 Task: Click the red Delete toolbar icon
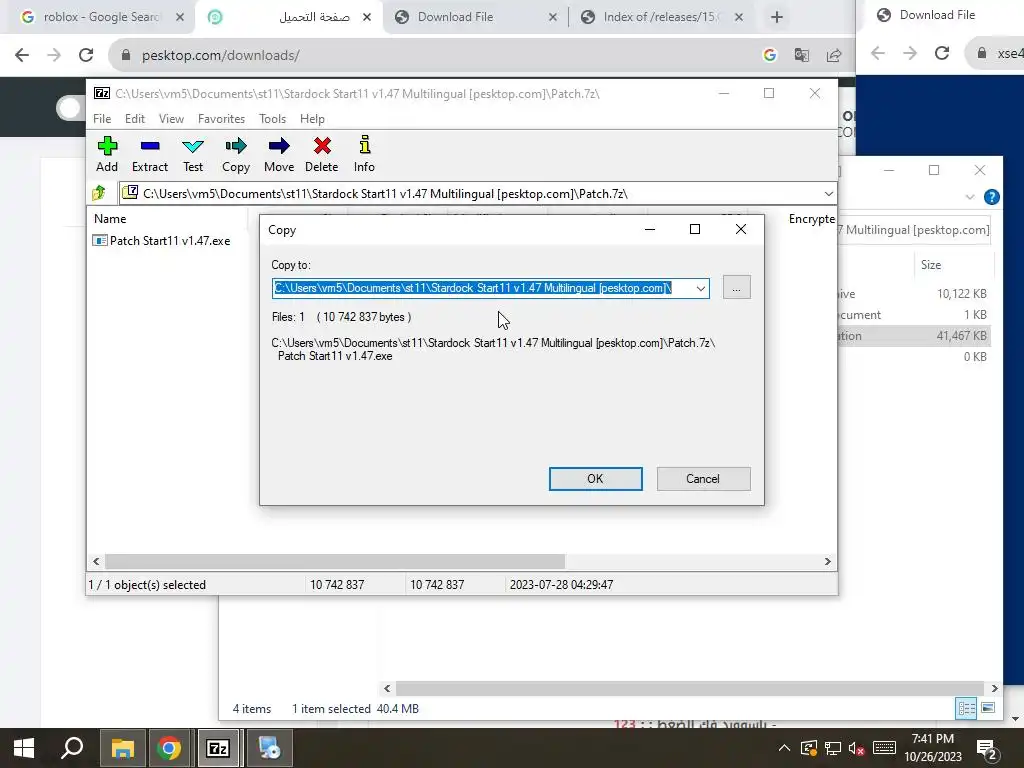tap(322, 154)
